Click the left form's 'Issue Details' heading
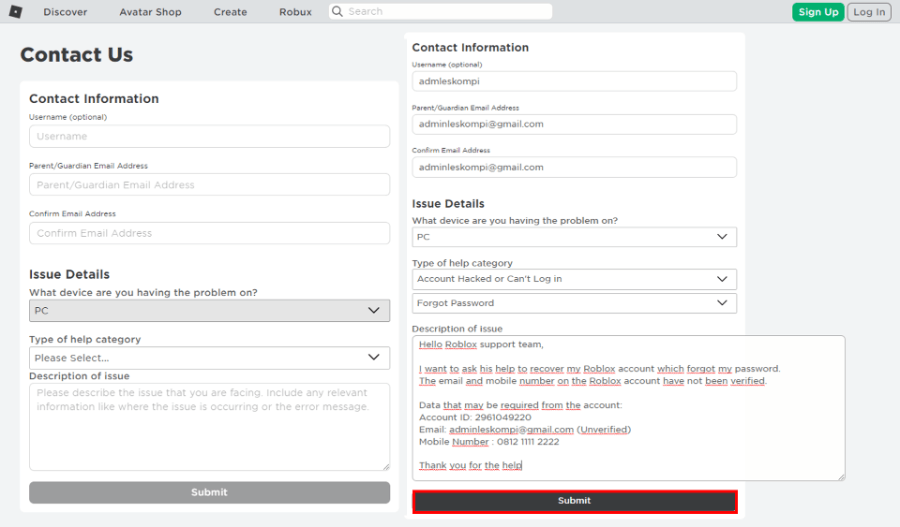Screen dimensions: 900x527 point(69,274)
